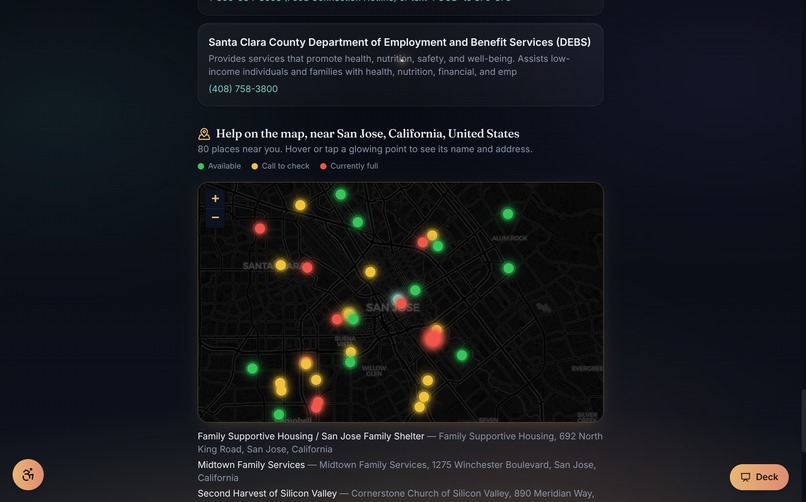
Task: Click the yellow Call to check legend dot
Action: pyautogui.click(x=254, y=166)
